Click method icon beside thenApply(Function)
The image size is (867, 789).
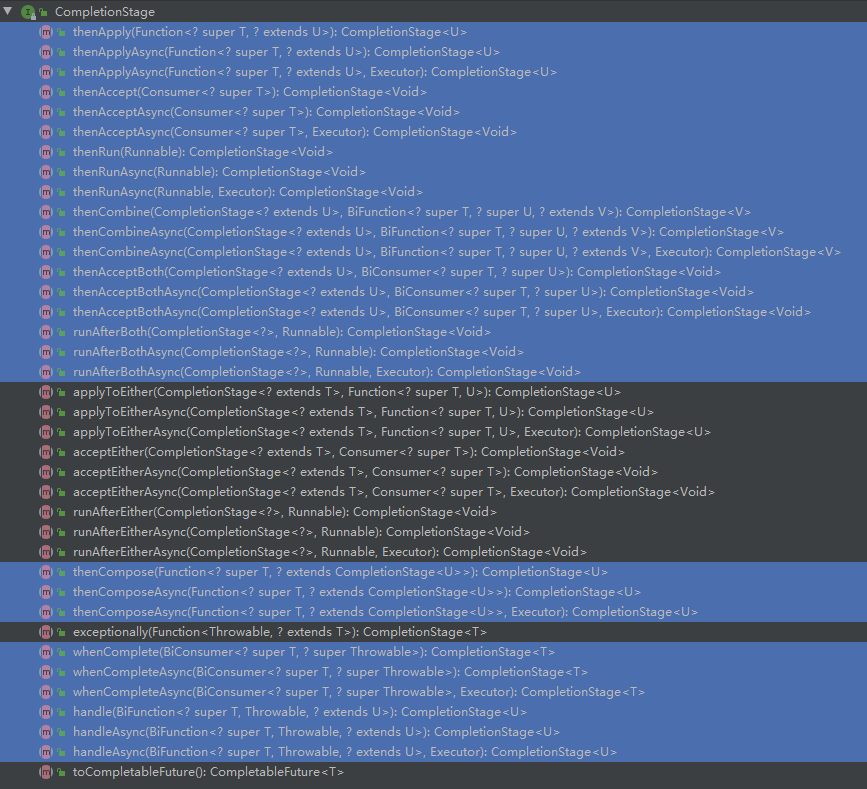click(46, 32)
